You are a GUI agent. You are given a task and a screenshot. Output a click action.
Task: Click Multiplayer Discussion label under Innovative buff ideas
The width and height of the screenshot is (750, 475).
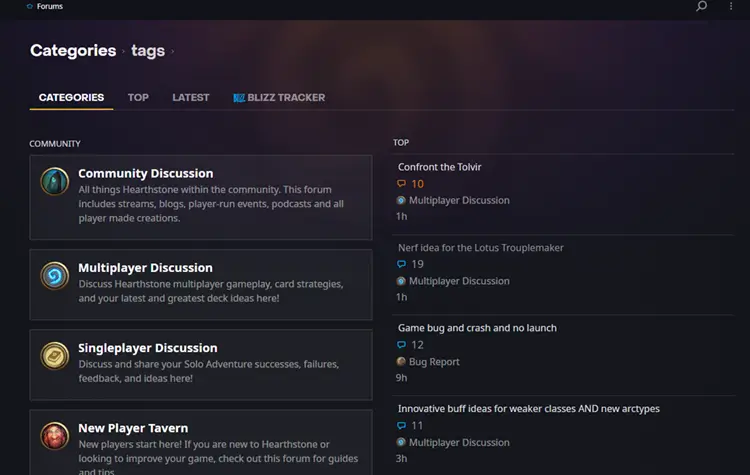tap(459, 442)
